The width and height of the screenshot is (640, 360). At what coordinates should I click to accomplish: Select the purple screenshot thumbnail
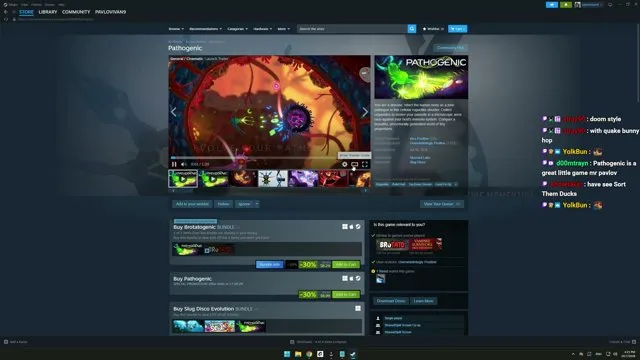303,179
